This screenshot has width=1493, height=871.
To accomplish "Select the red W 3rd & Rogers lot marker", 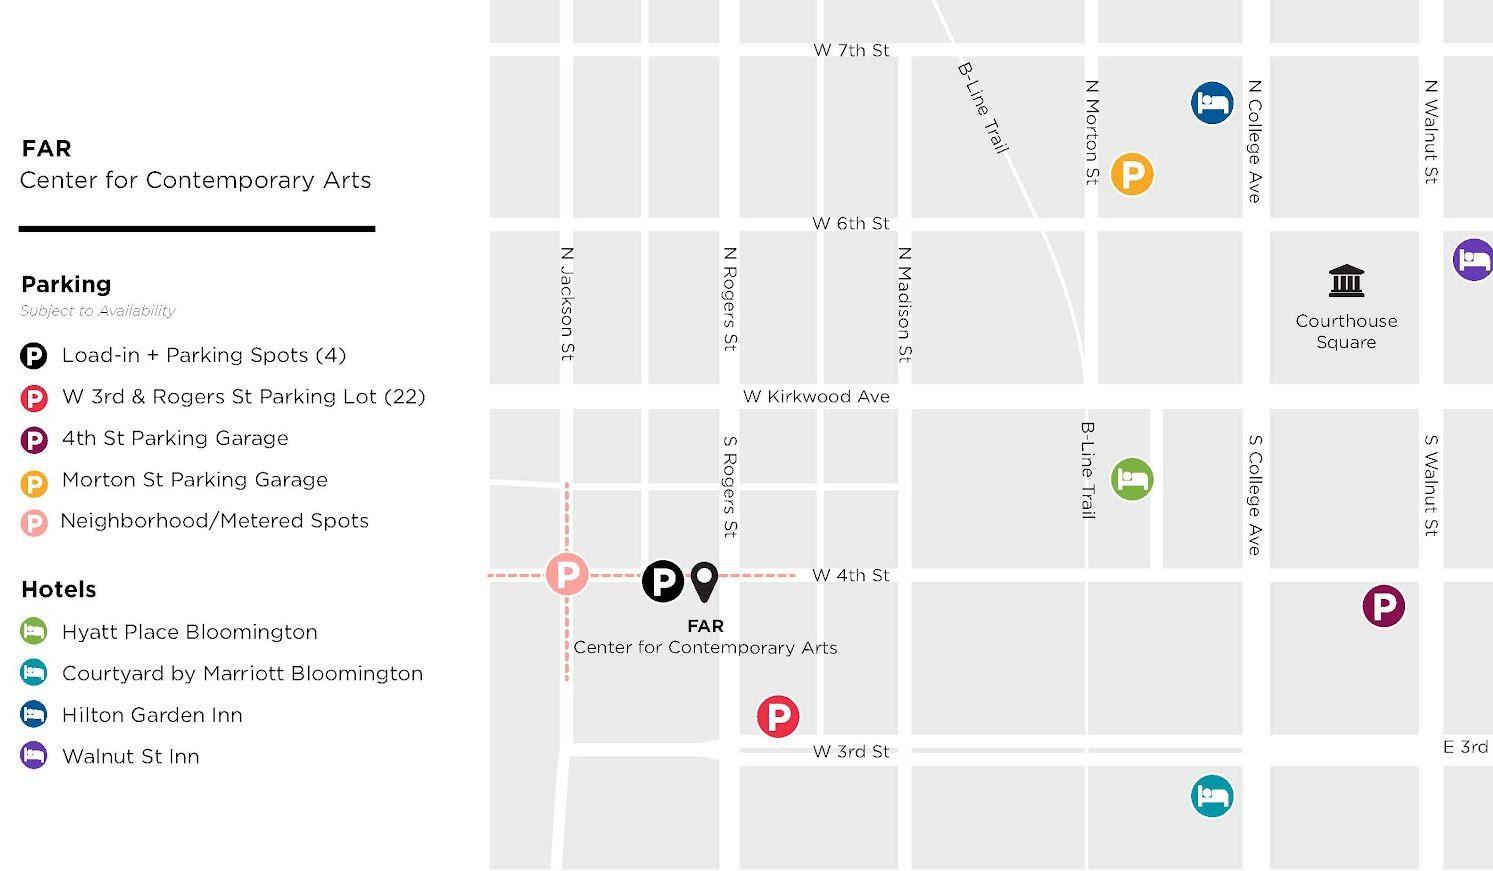I will point(778,716).
